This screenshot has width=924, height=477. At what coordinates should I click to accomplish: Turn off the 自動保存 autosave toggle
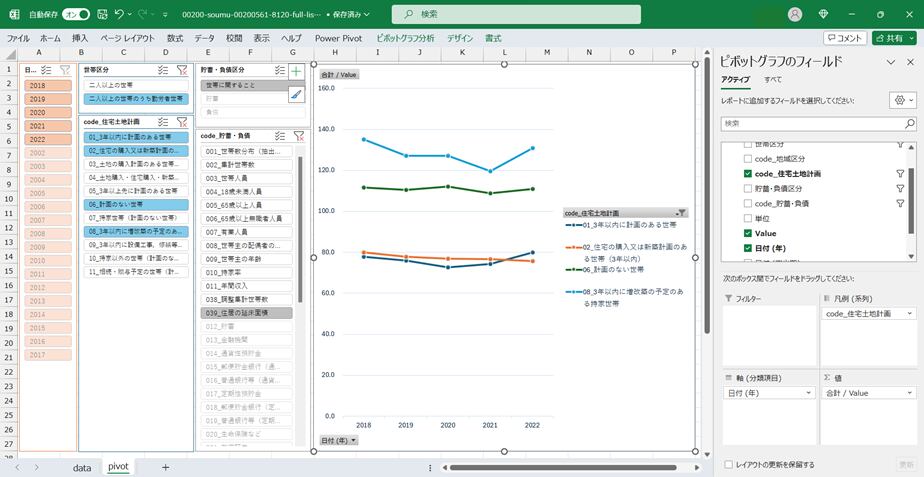pos(76,15)
